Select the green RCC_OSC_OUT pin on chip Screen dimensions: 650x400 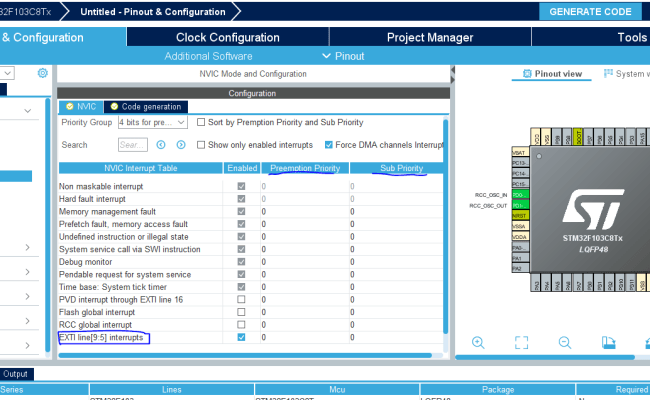pos(520,205)
